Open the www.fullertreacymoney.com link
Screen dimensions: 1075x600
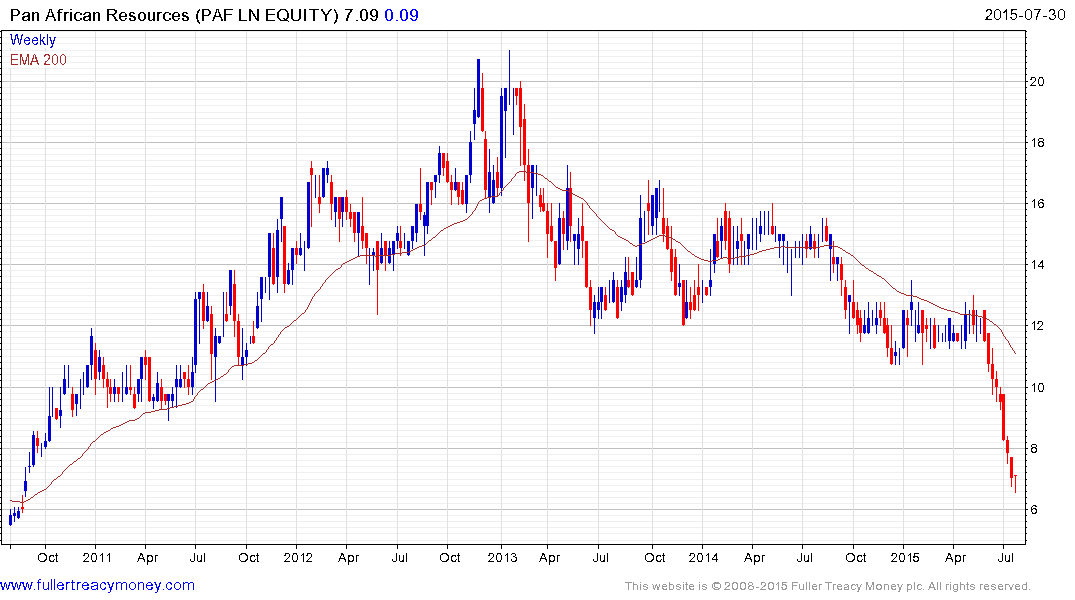pos(97,586)
